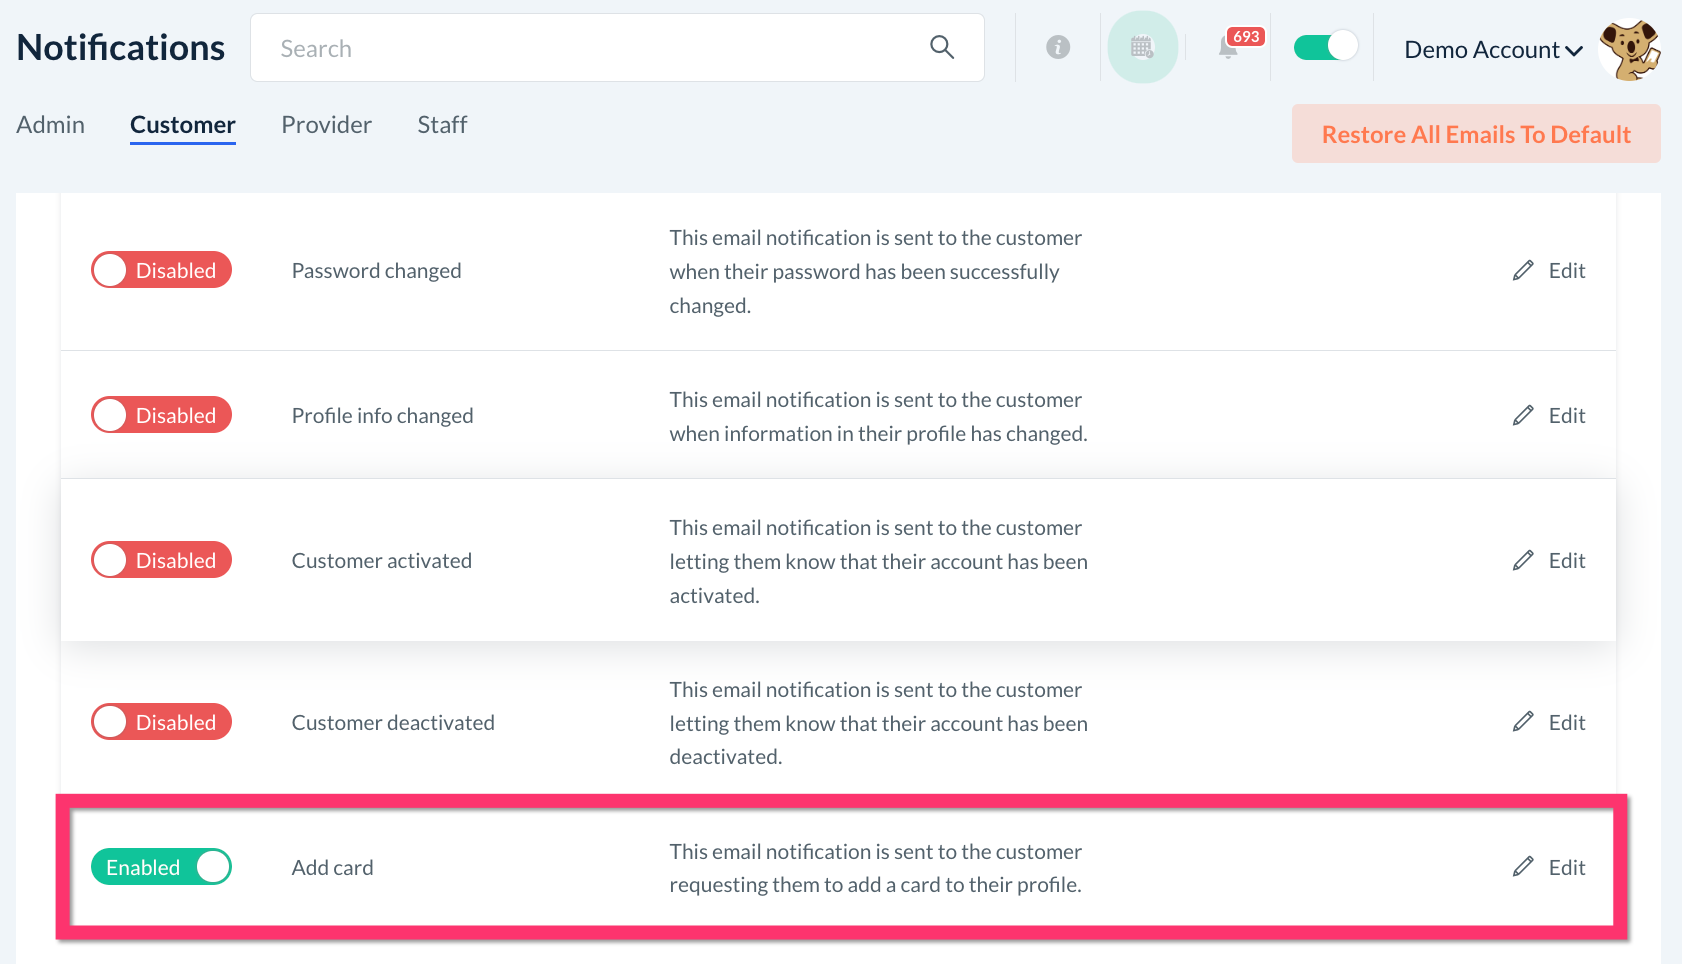Click pencil icon for Profile info changed

coord(1523,416)
